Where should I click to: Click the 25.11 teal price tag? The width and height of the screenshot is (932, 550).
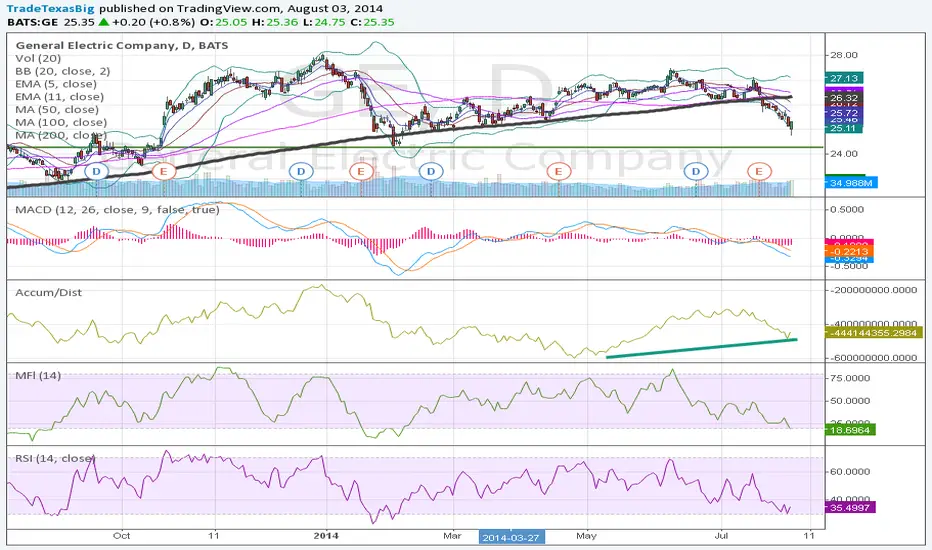(x=844, y=128)
